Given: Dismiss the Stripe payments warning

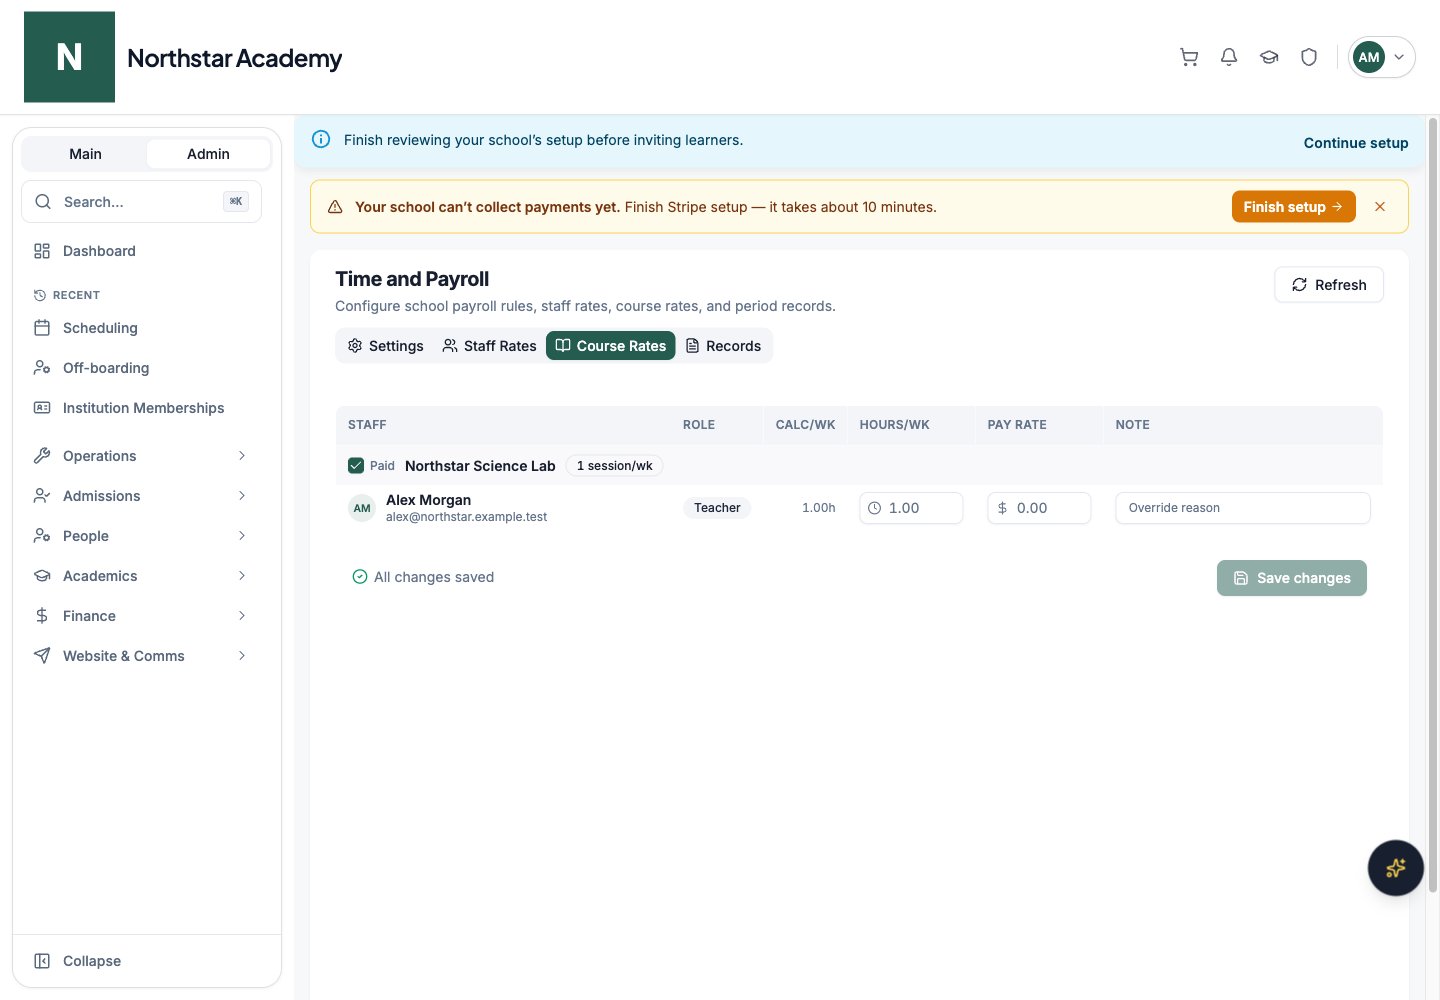Looking at the screenshot, I should [1380, 207].
